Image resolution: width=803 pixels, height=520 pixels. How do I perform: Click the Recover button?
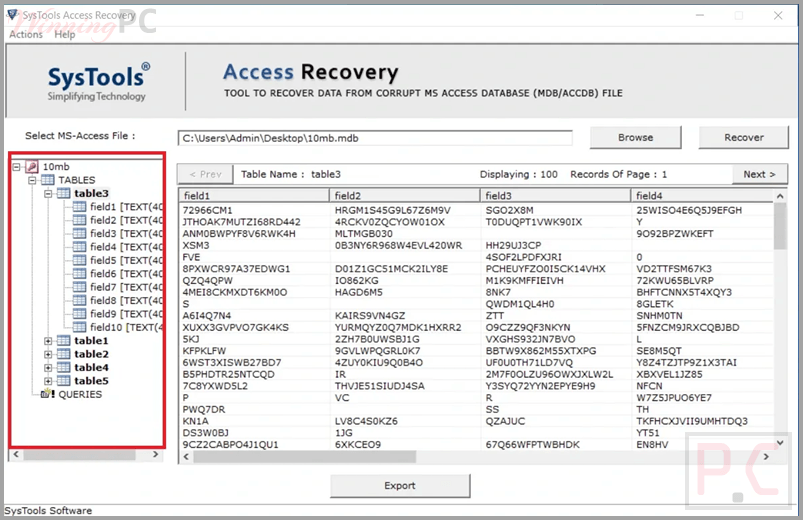[744, 137]
